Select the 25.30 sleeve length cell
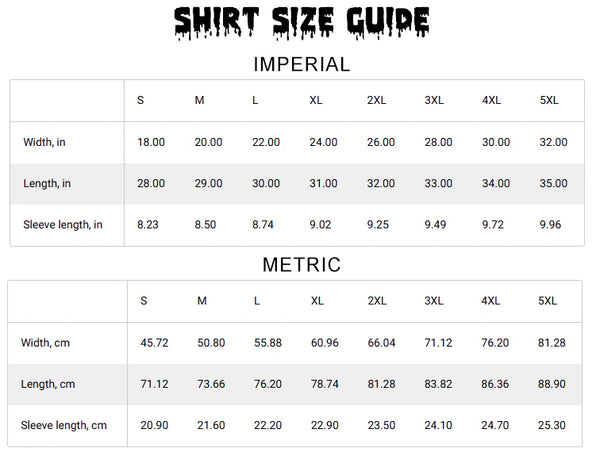 [552, 425]
